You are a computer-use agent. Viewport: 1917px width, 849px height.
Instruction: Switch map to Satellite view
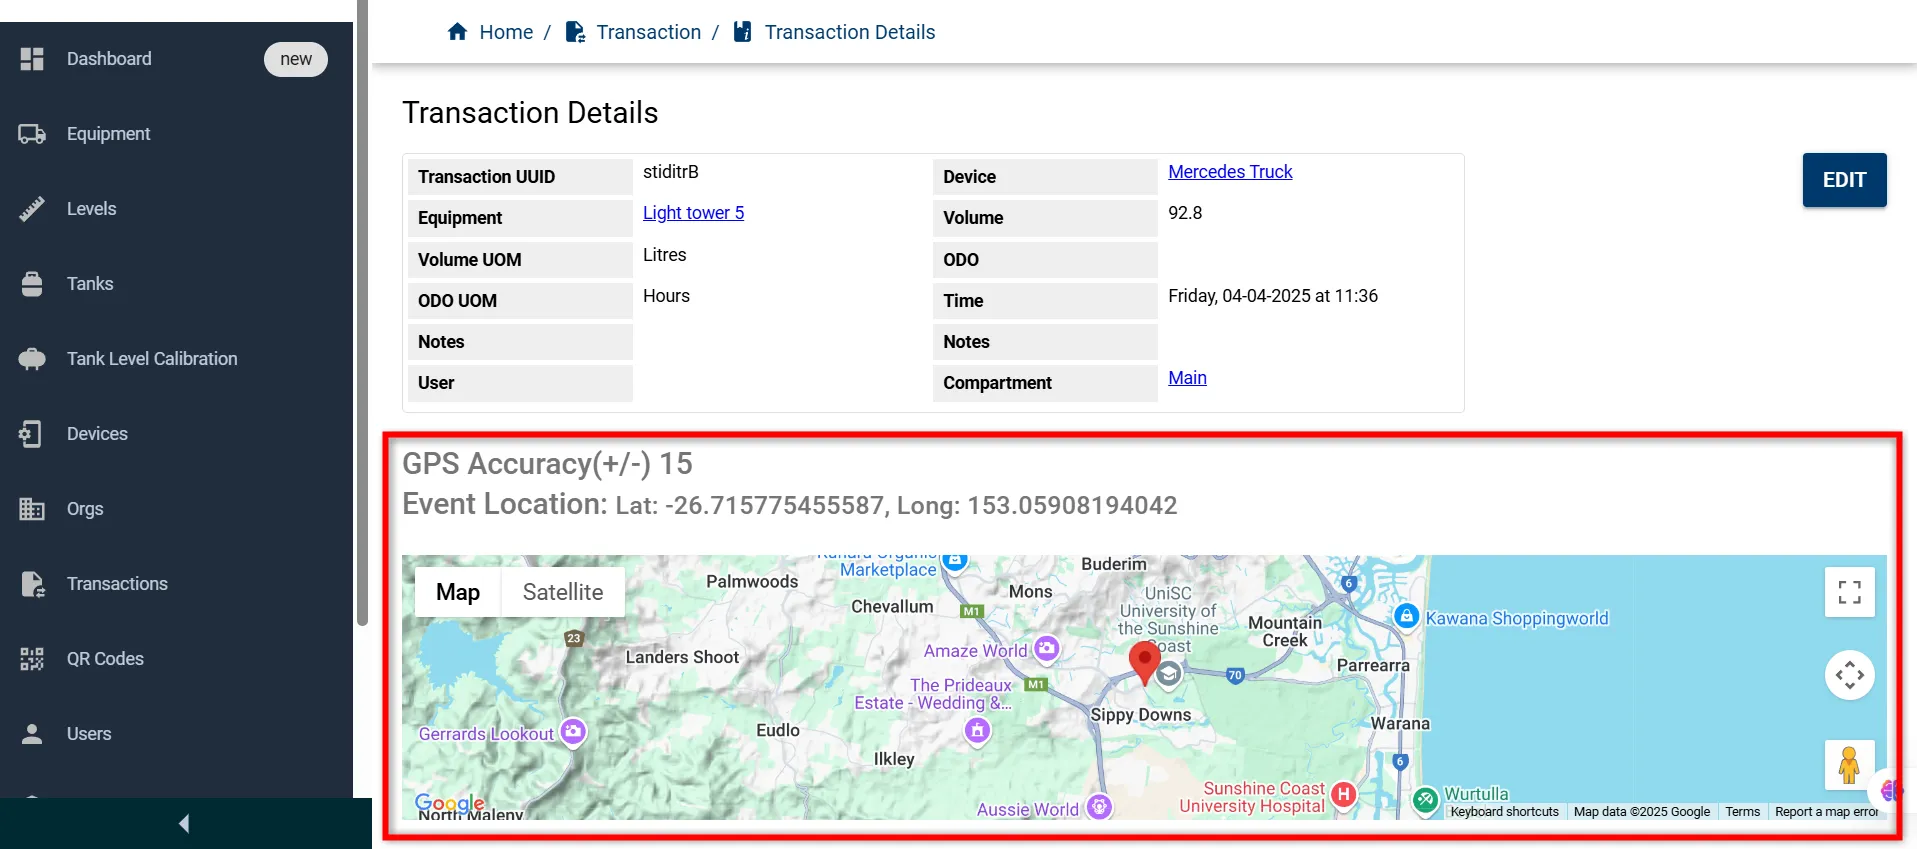click(563, 592)
